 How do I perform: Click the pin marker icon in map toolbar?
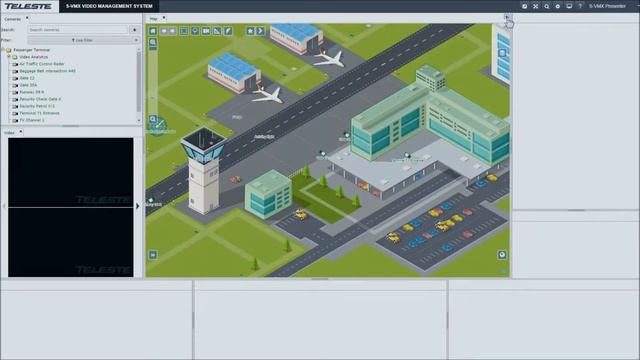195,31
